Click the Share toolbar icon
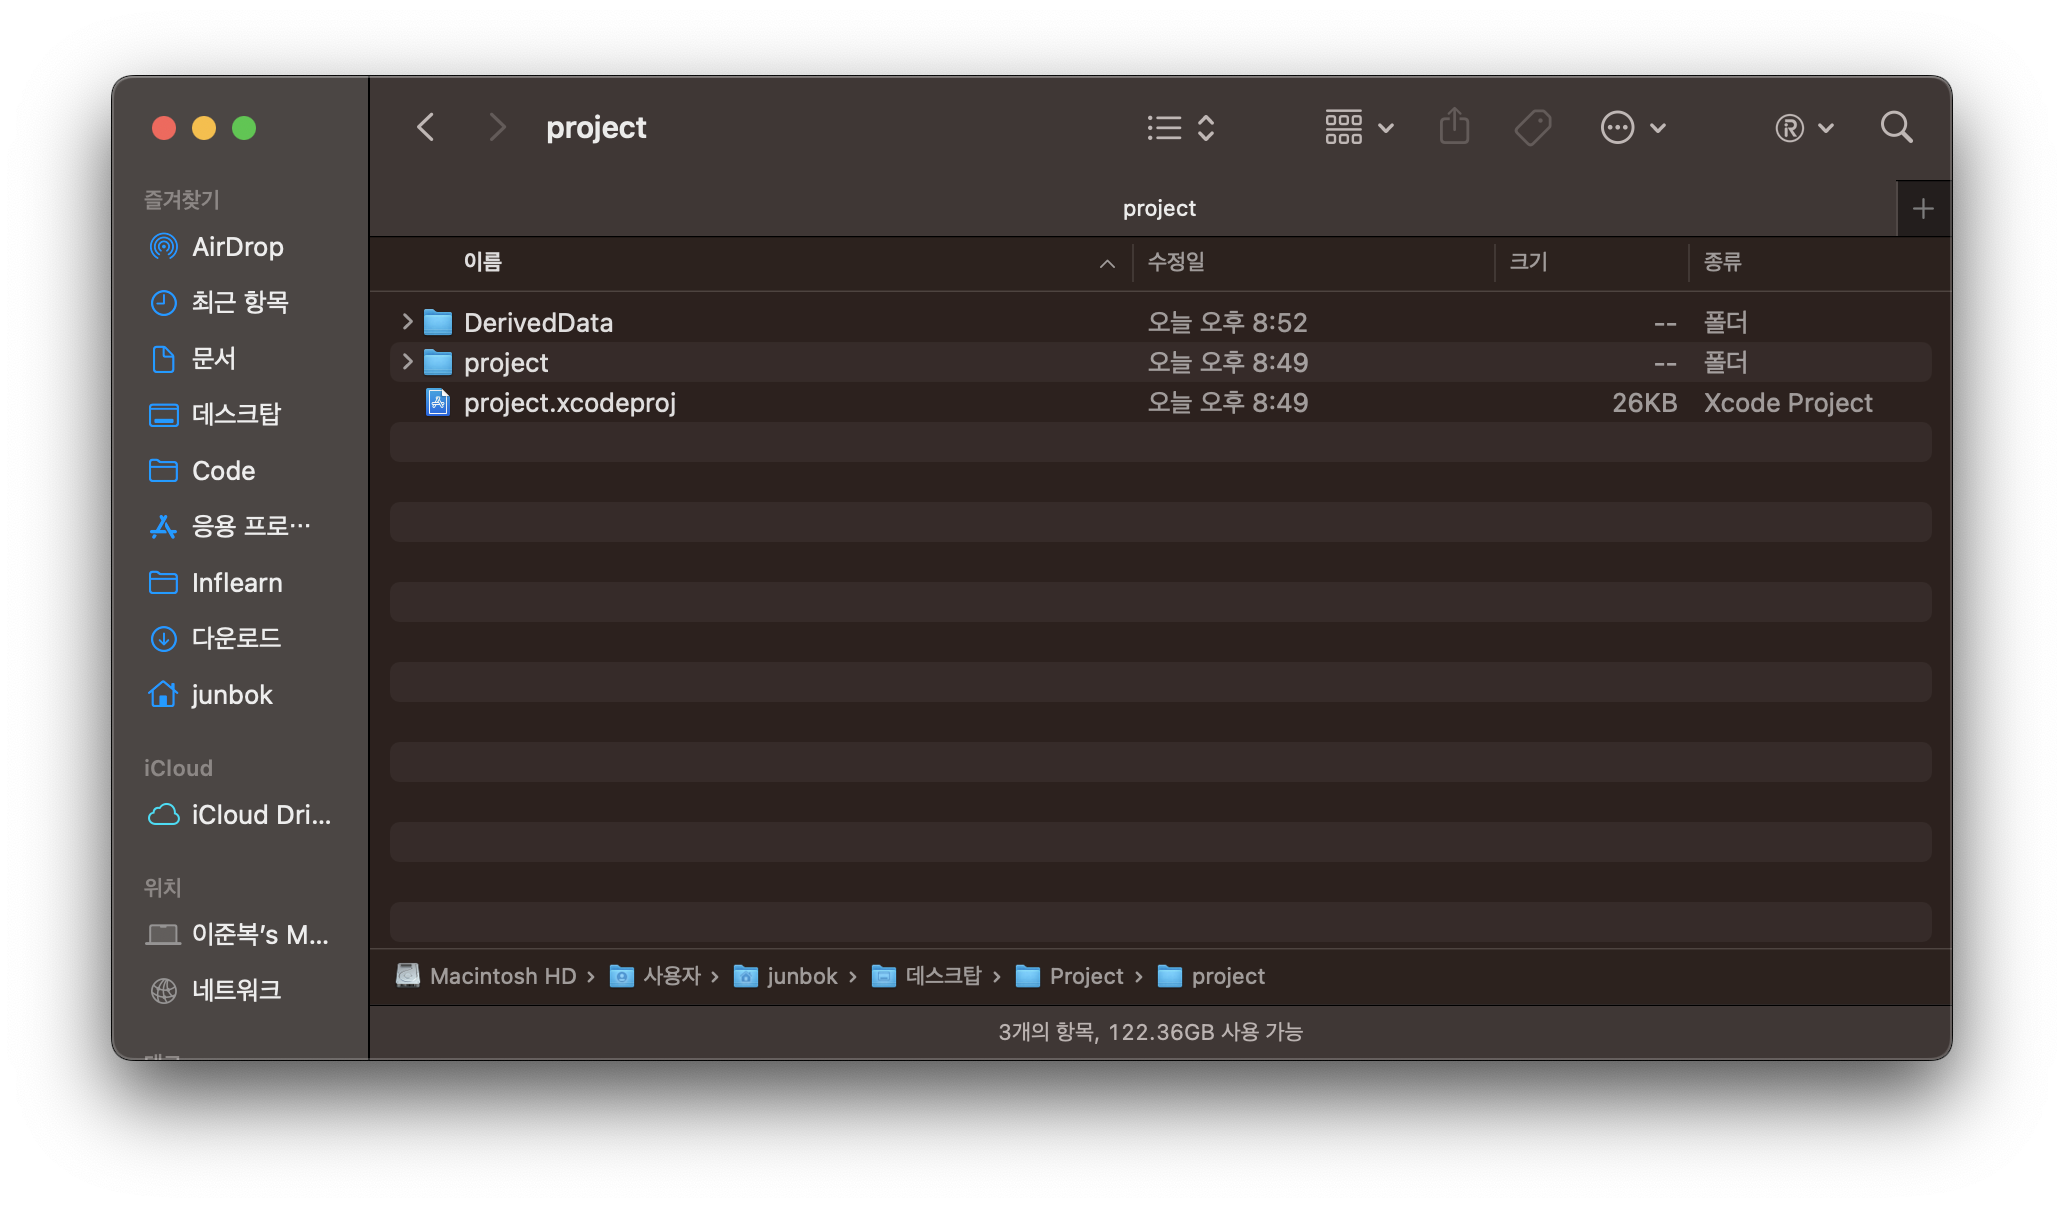Screen dimensions: 2064x1208 click(1454, 128)
